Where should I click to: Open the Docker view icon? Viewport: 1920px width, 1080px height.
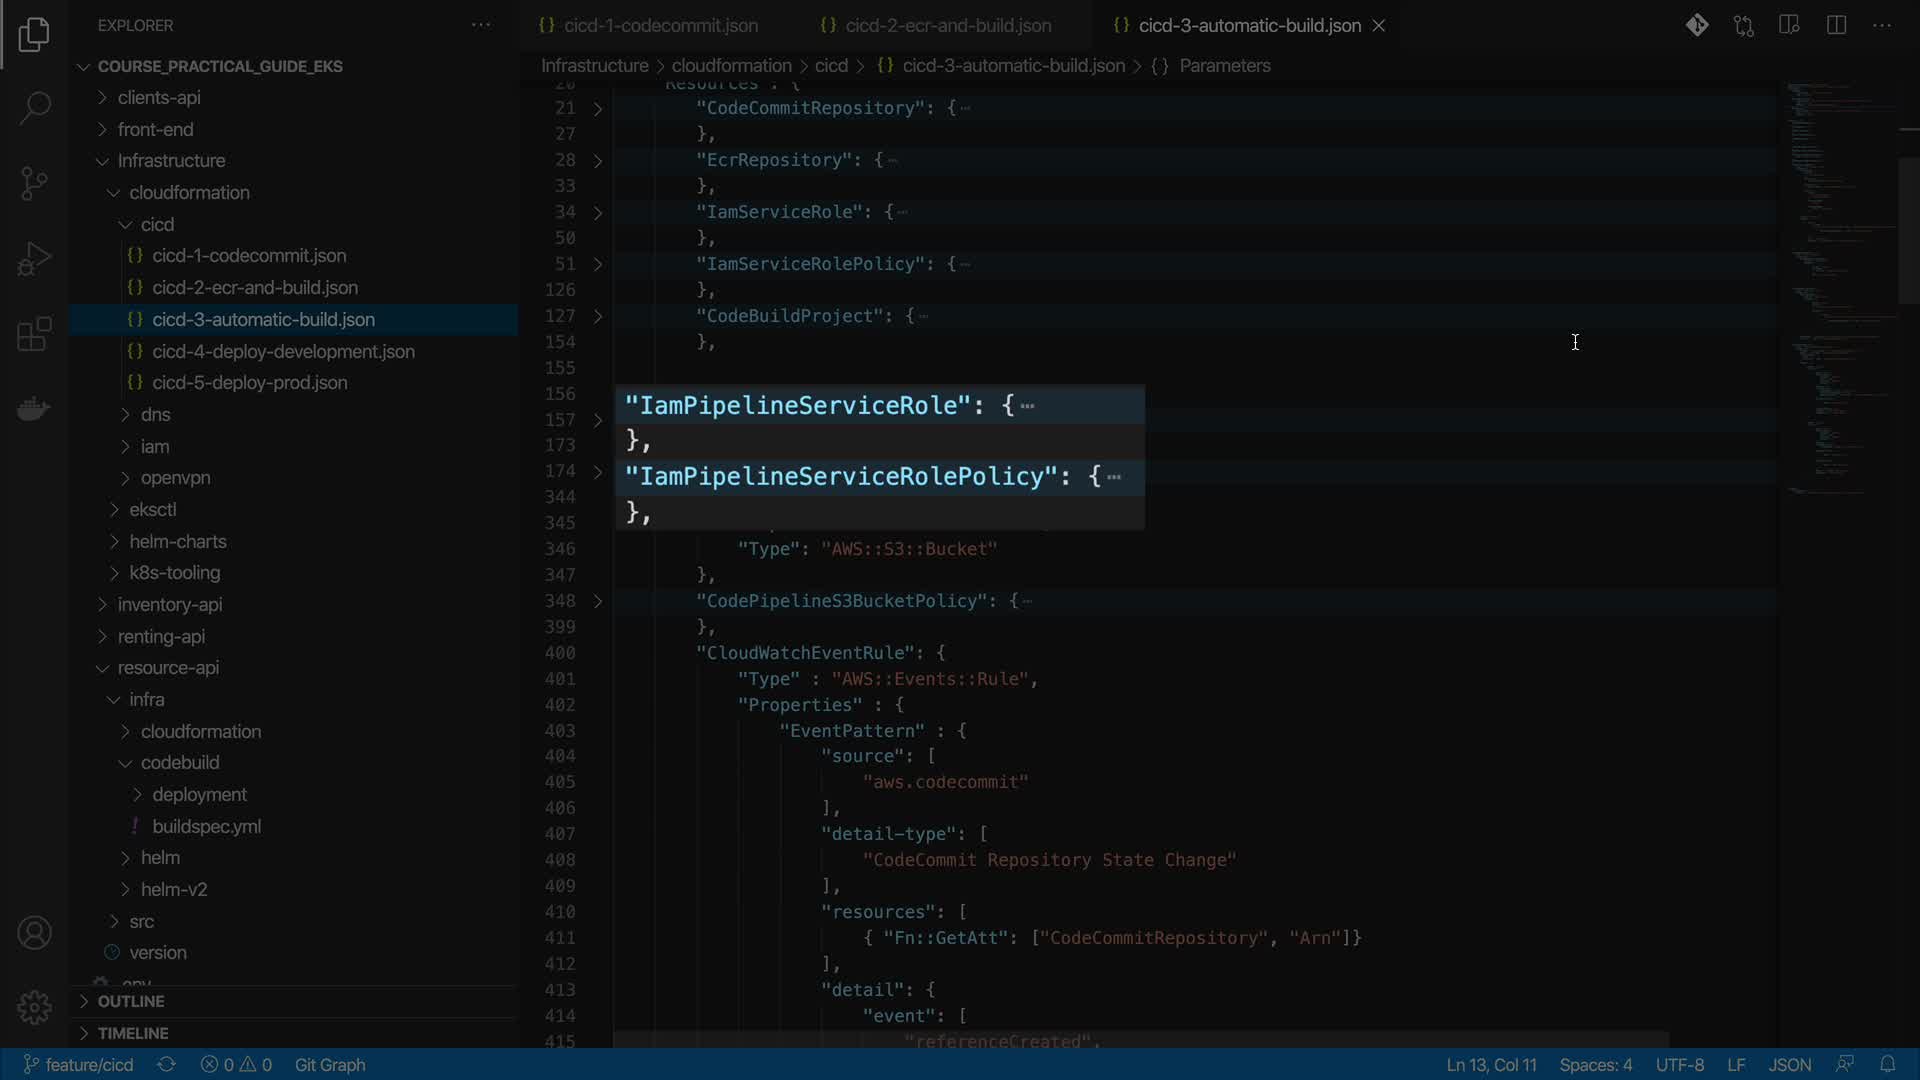(34, 409)
